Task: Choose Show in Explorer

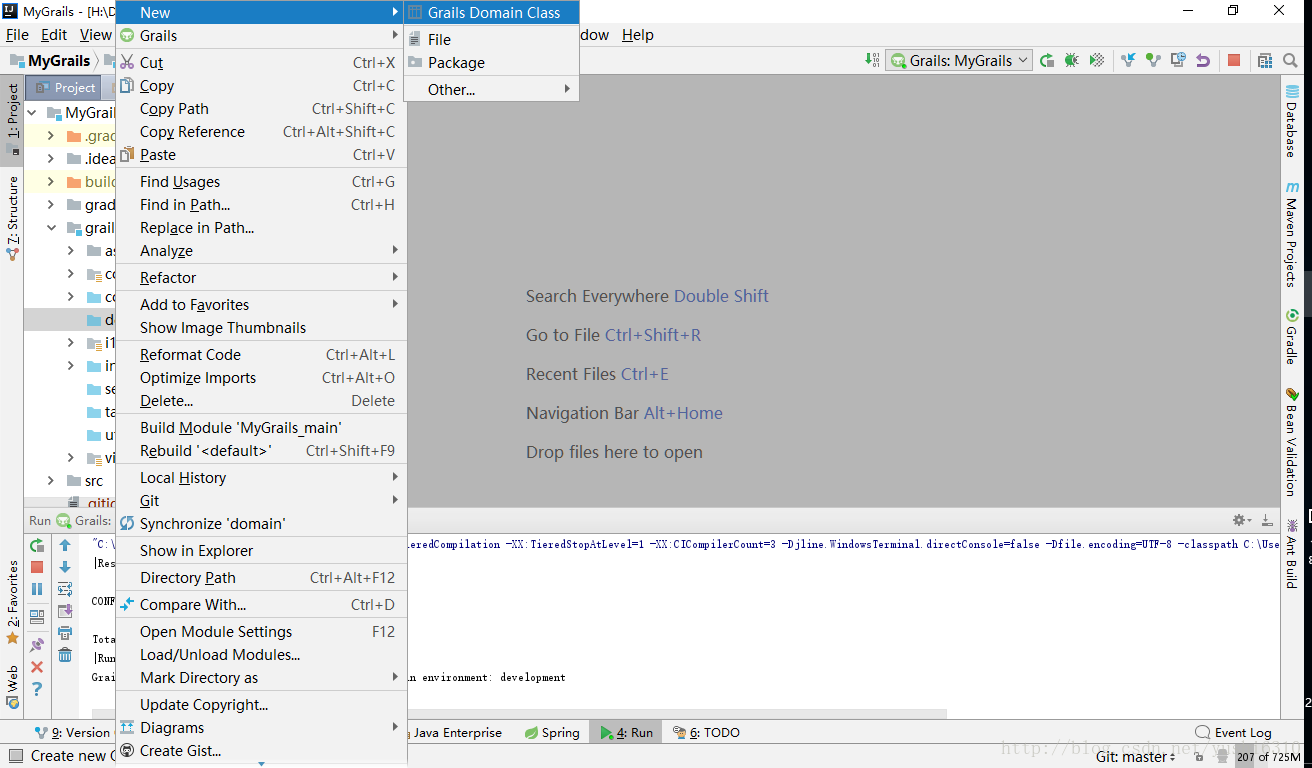Action: click(x=261, y=550)
